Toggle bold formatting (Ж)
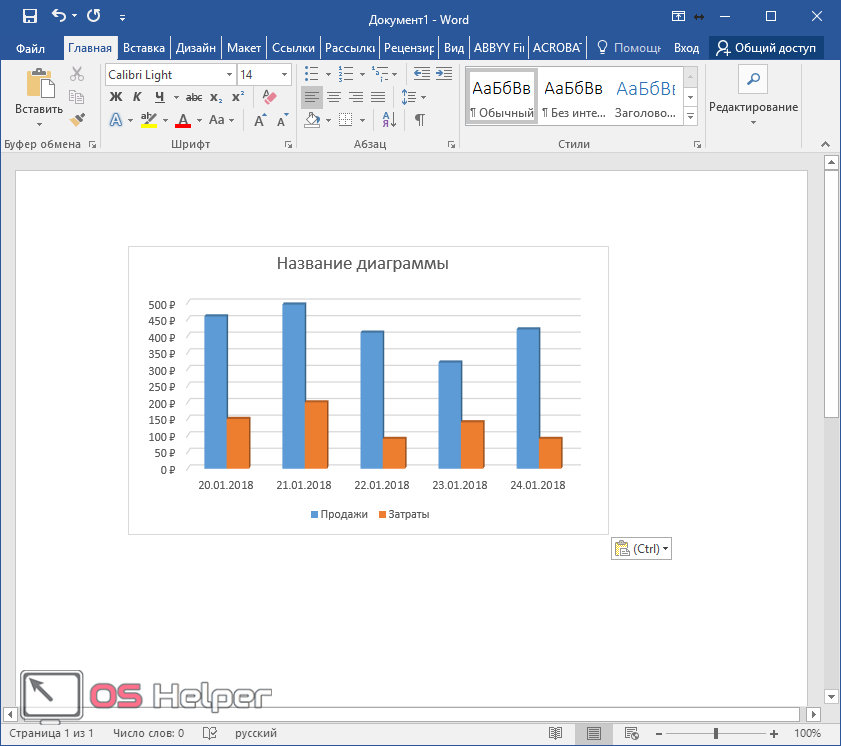 point(115,97)
